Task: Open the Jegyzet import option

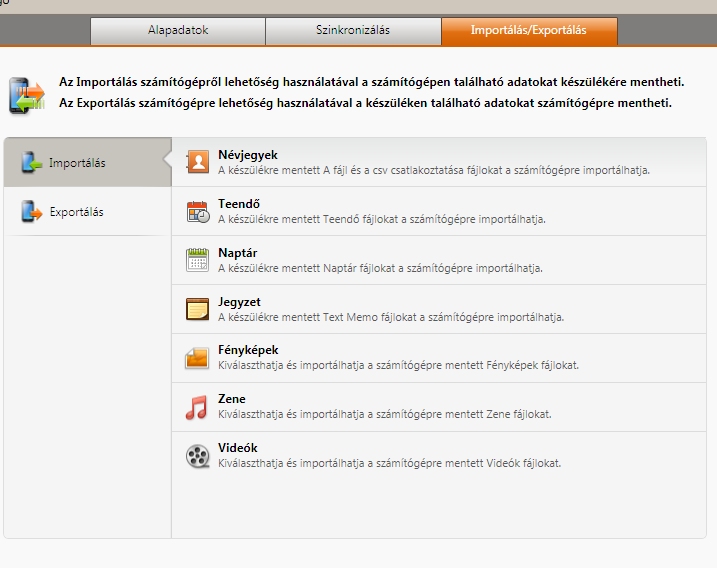Action: tap(439, 309)
